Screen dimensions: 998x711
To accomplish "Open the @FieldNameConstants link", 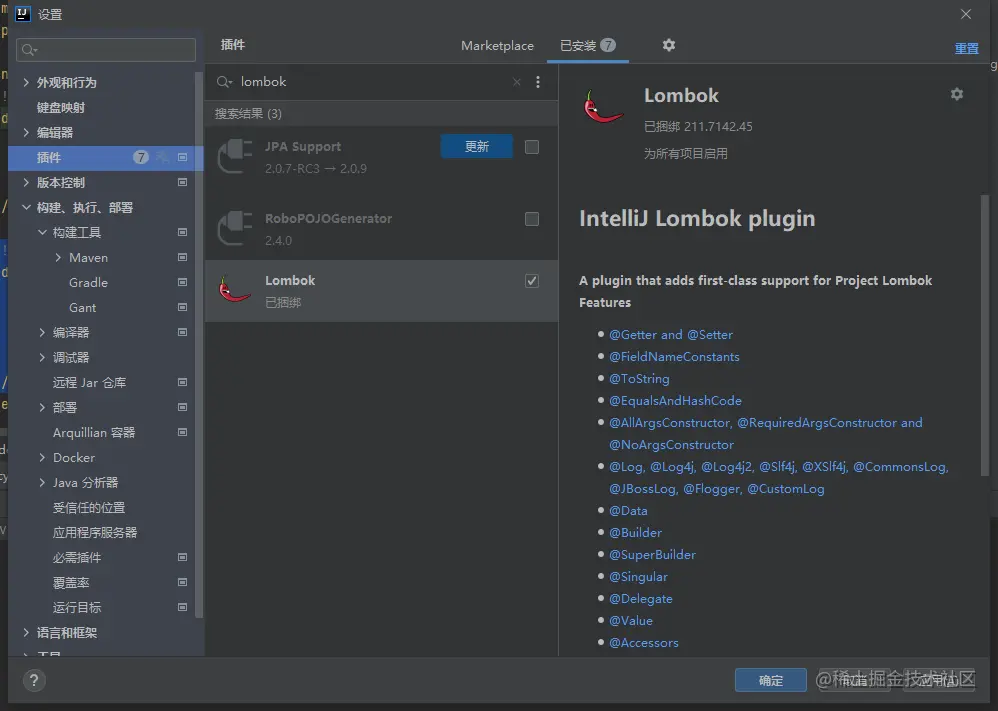I will 674,356.
